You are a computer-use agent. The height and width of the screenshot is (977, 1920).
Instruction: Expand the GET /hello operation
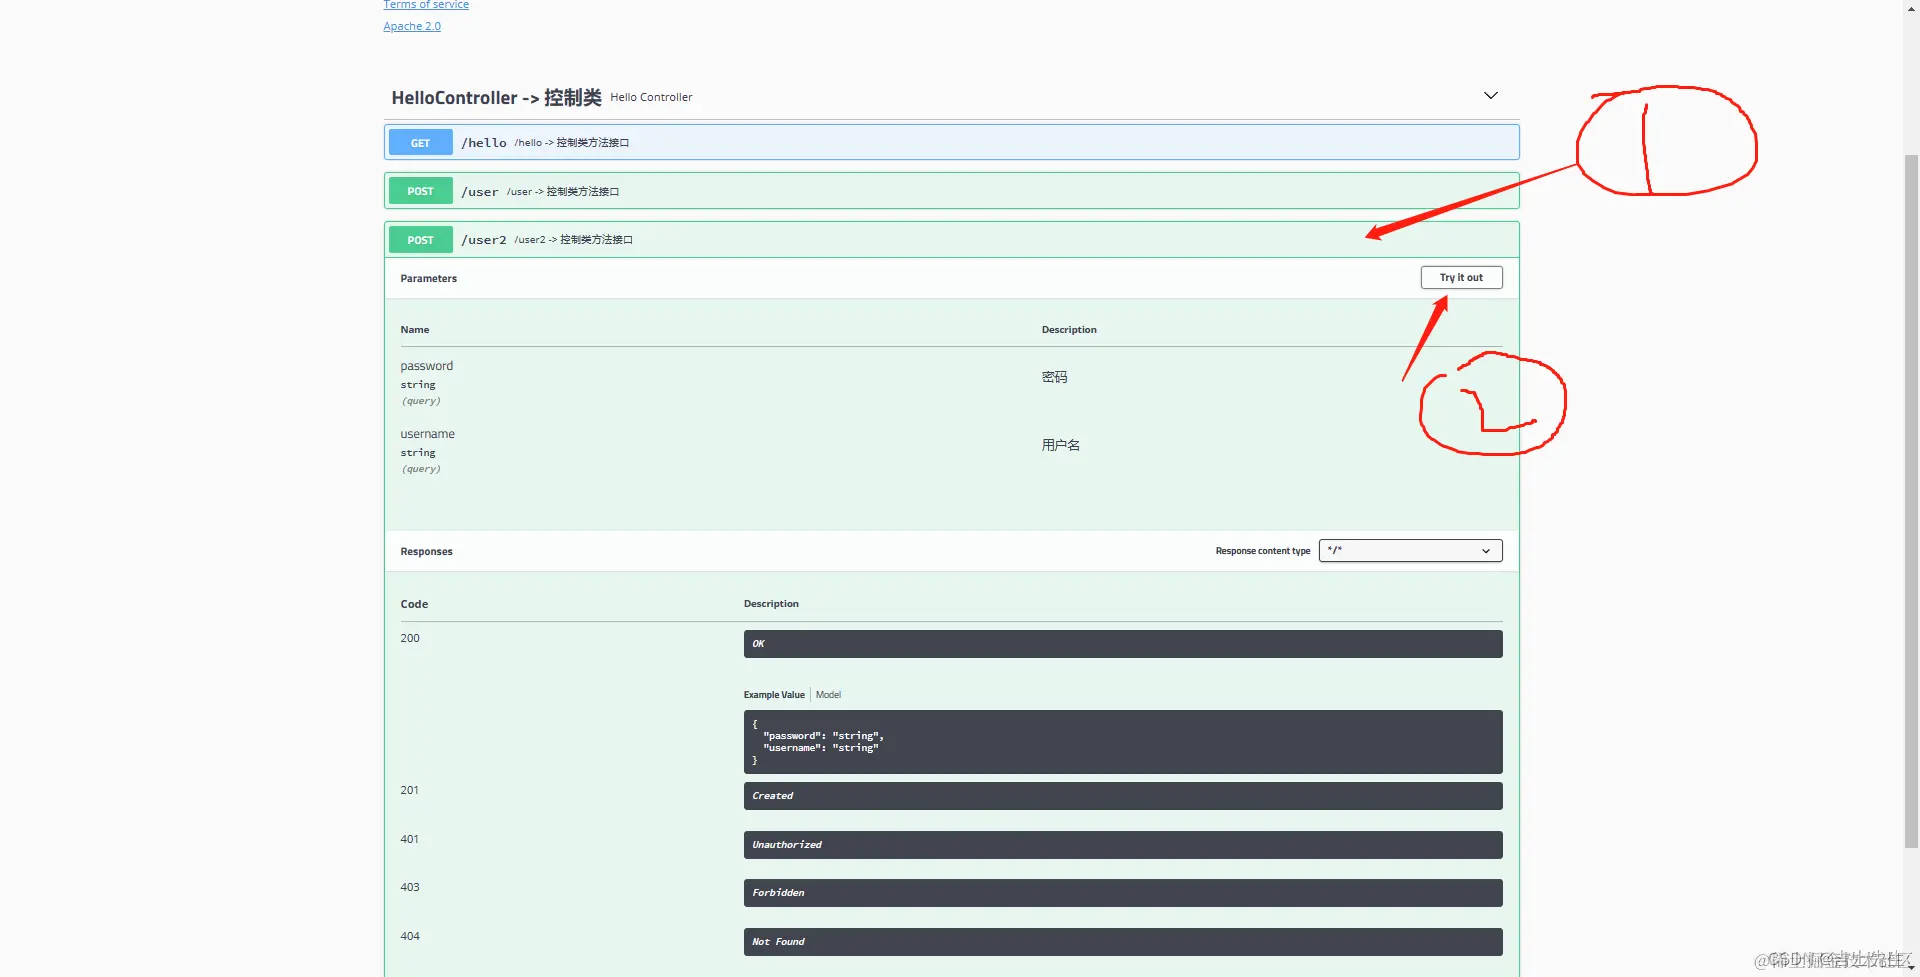[951, 142]
